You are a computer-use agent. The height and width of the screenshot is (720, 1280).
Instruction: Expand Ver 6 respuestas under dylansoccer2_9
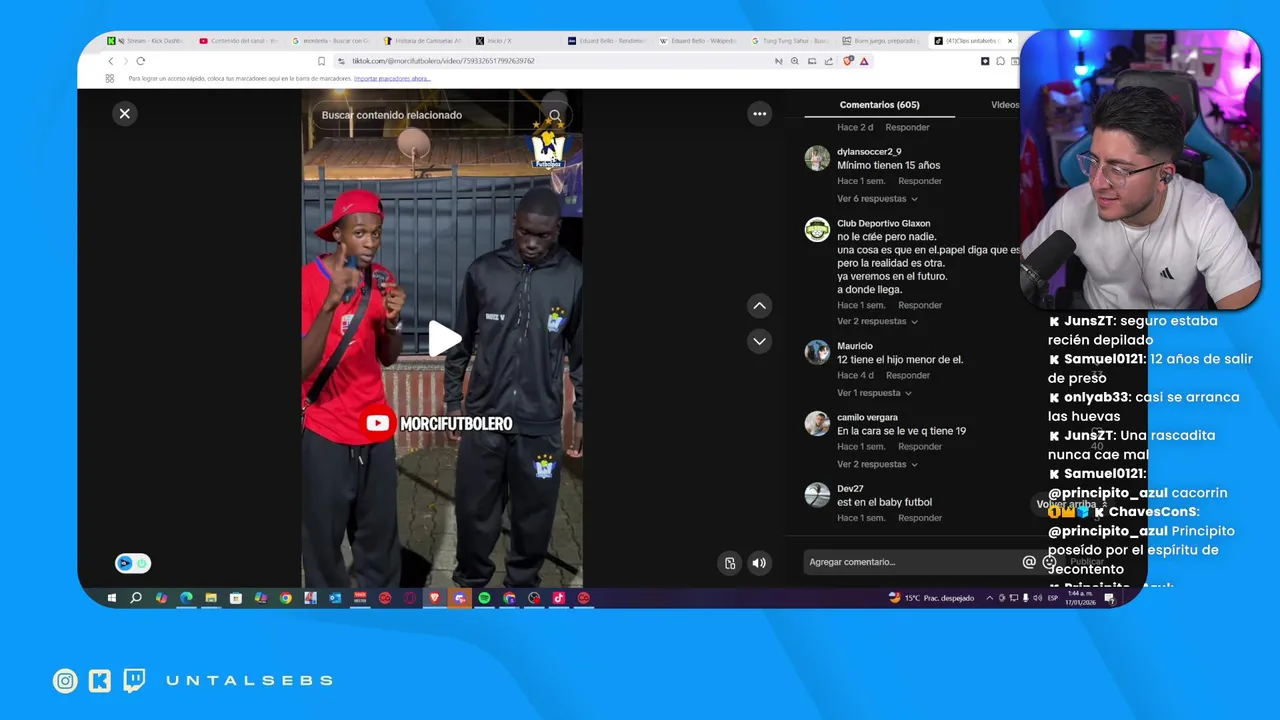pos(877,199)
